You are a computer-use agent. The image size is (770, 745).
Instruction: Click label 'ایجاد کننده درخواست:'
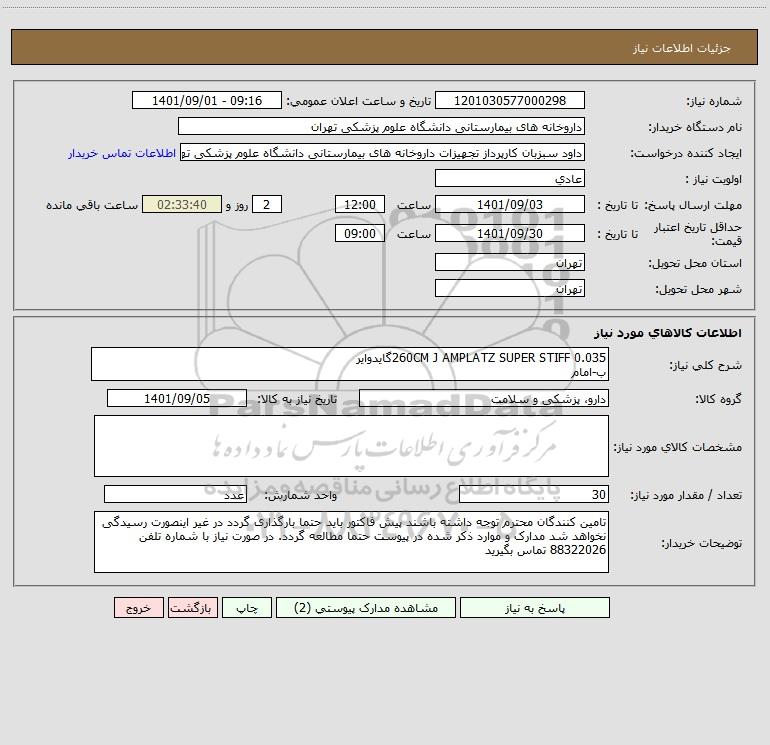click(x=686, y=154)
